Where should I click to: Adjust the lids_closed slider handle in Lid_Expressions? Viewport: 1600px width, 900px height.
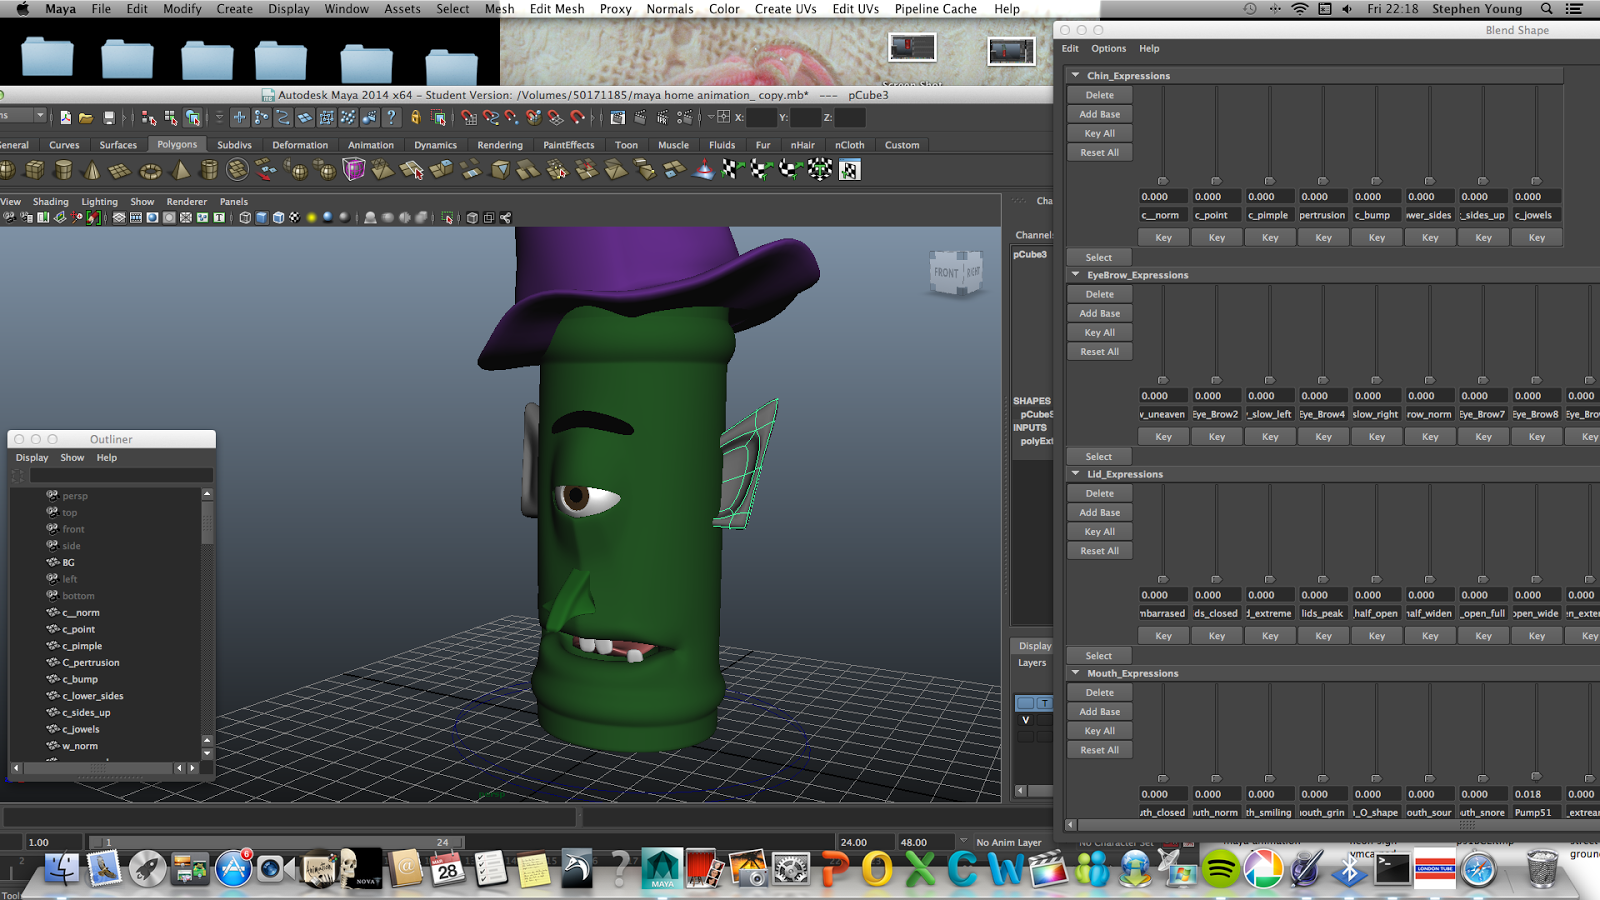tap(1216, 579)
